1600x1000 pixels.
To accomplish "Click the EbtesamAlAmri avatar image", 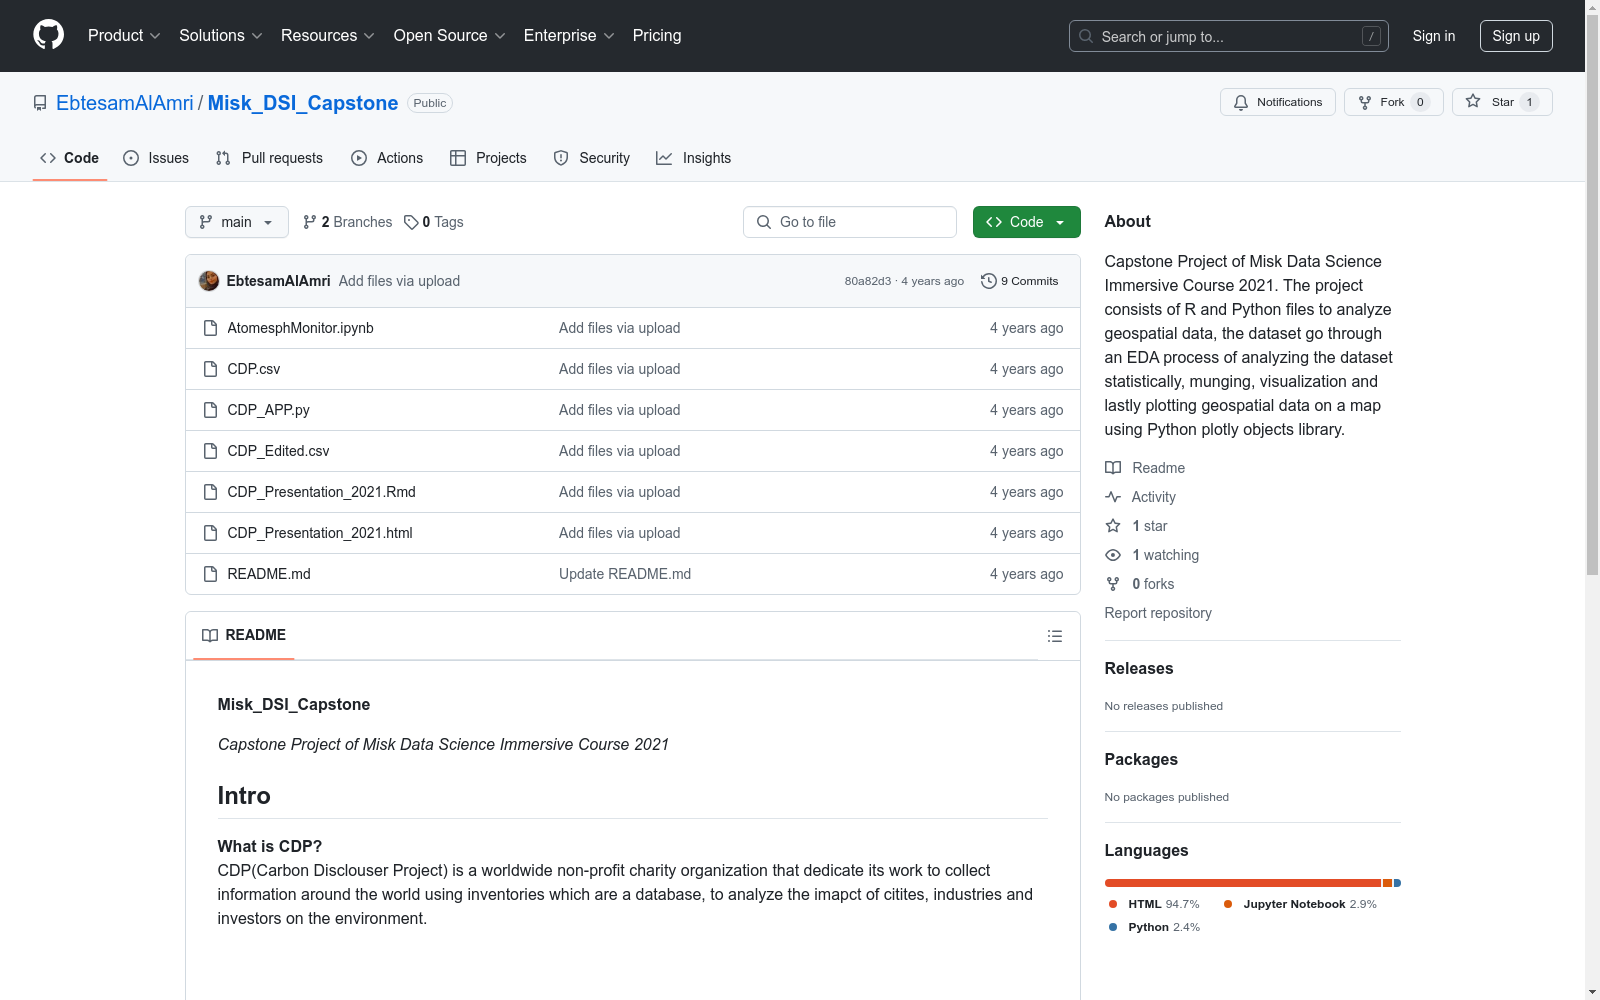I will pos(209,281).
